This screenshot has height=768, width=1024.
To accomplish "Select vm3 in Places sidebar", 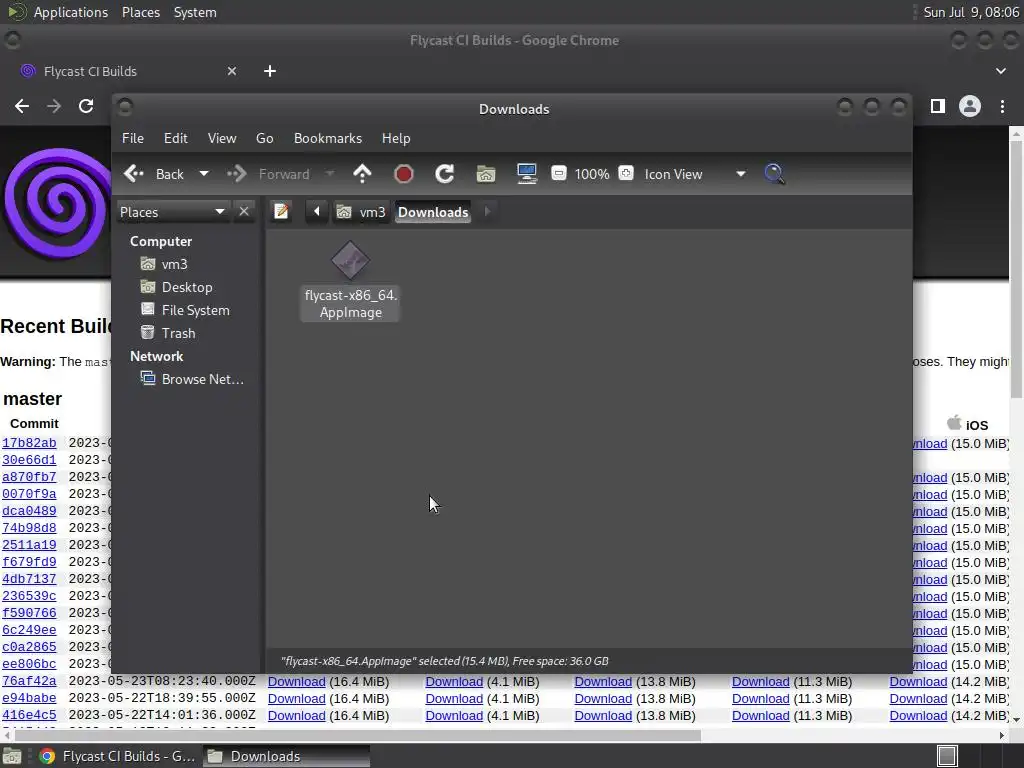I will point(164,264).
